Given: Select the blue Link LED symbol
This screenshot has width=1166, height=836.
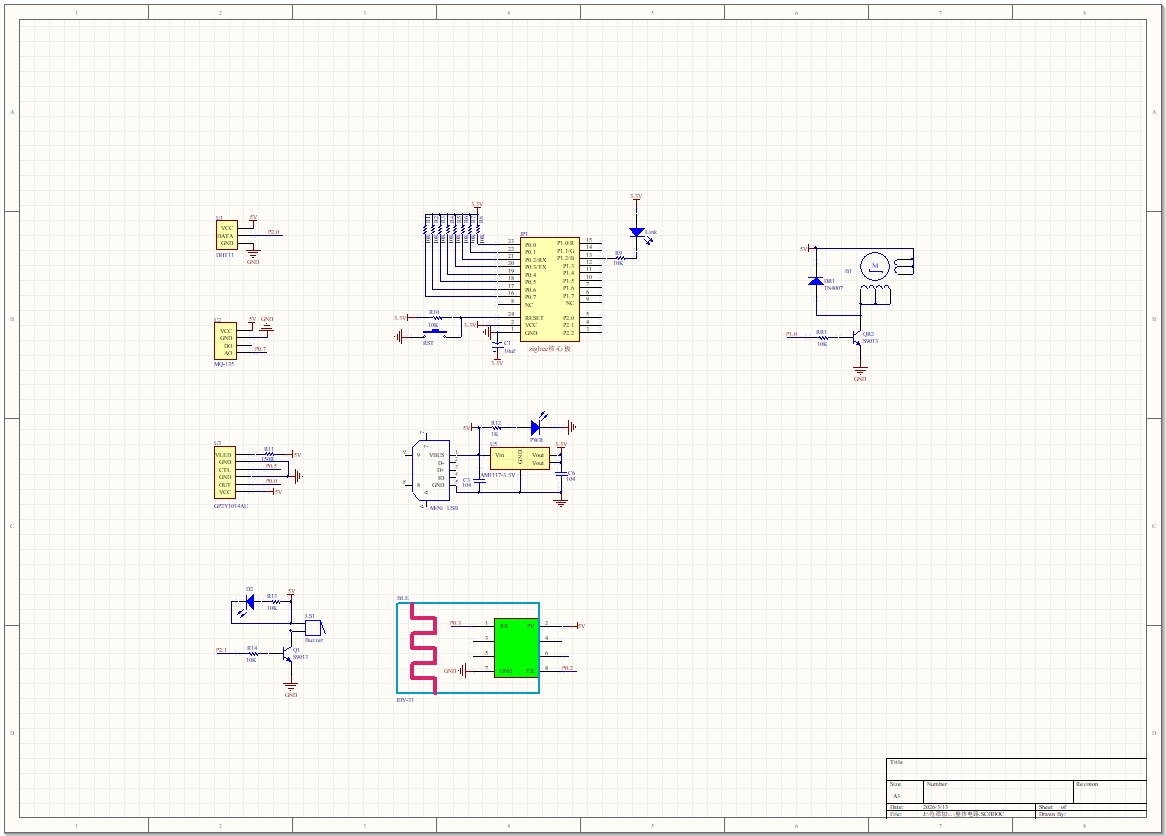Looking at the screenshot, I should (x=637, y=232).
